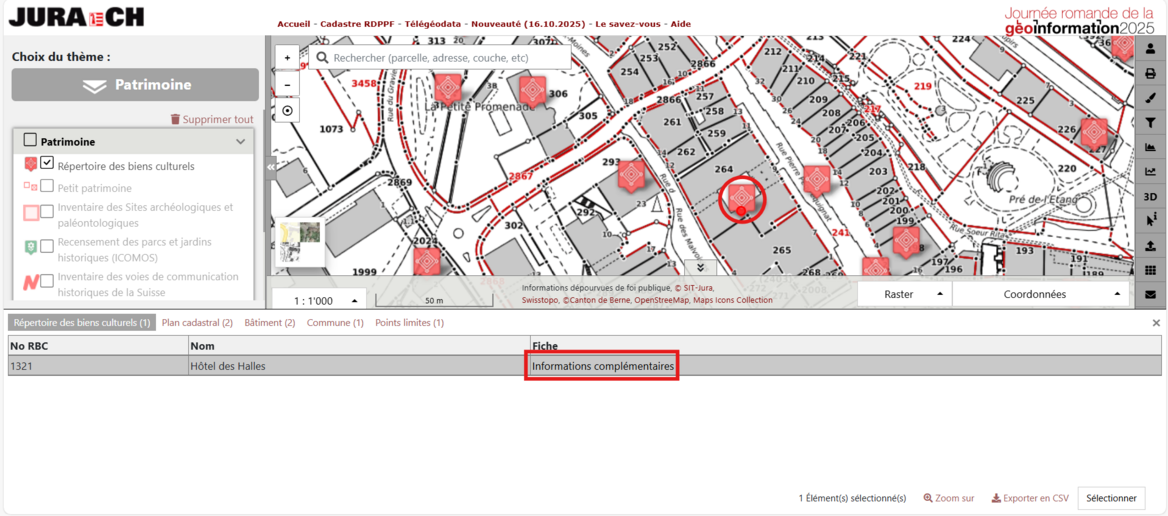Open the Raster basemap dropdown
Screen dimensions: 1168x516
point(904,294)
